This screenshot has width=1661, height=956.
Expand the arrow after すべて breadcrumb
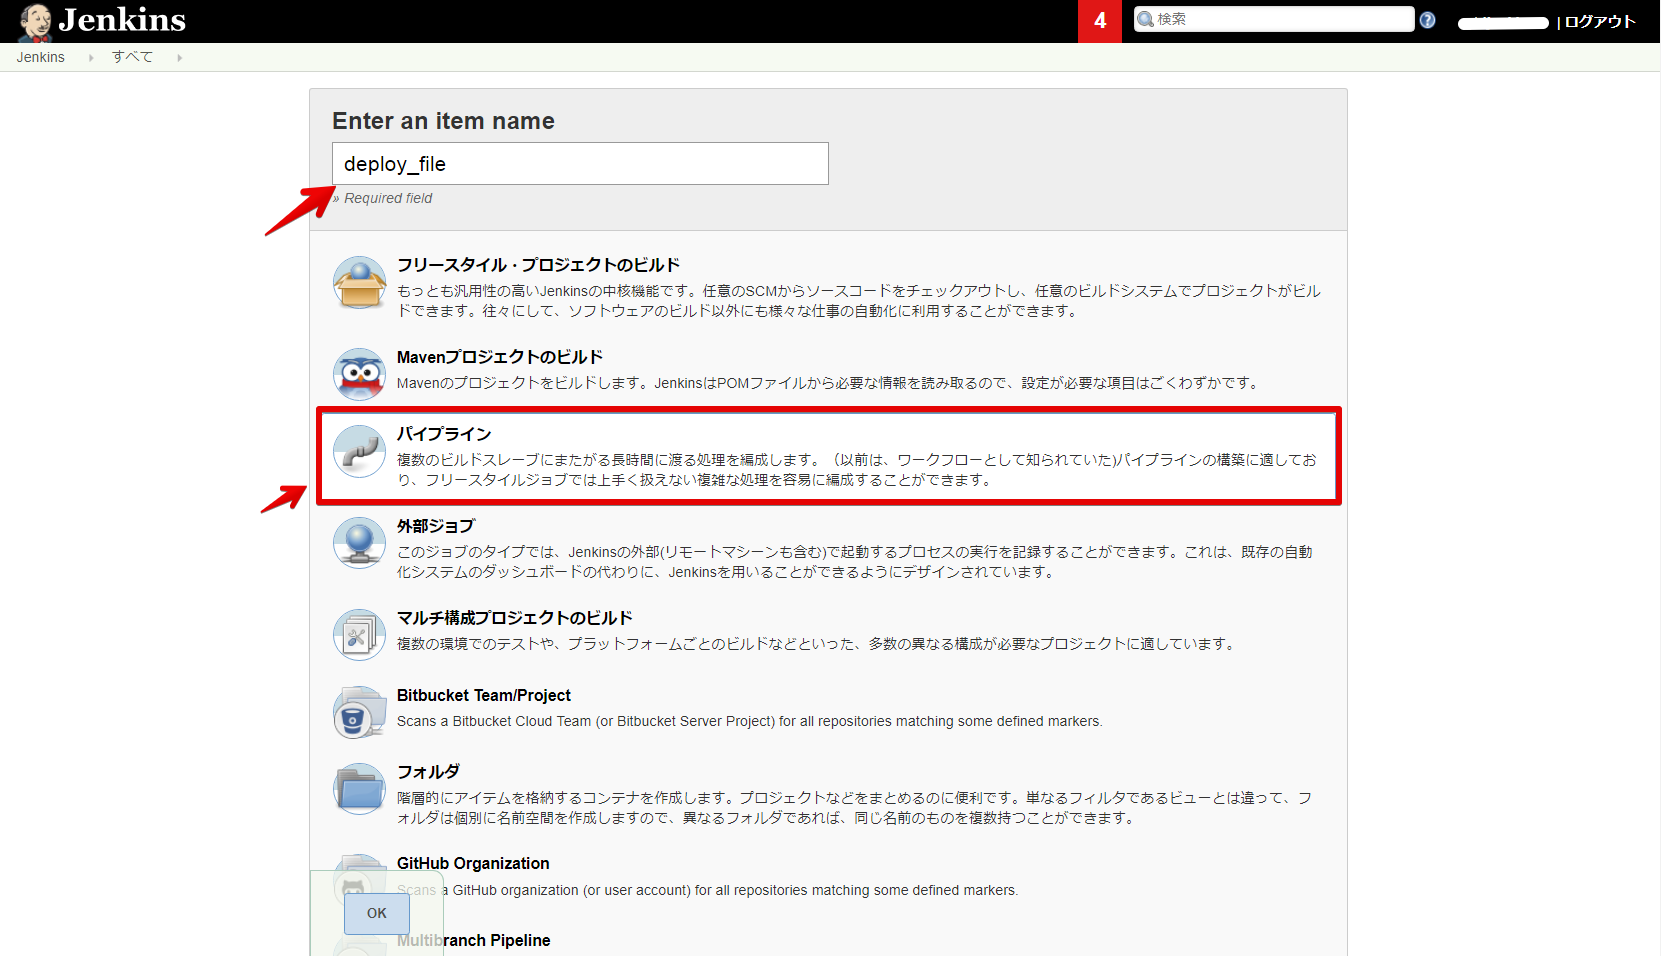point(179,58)
